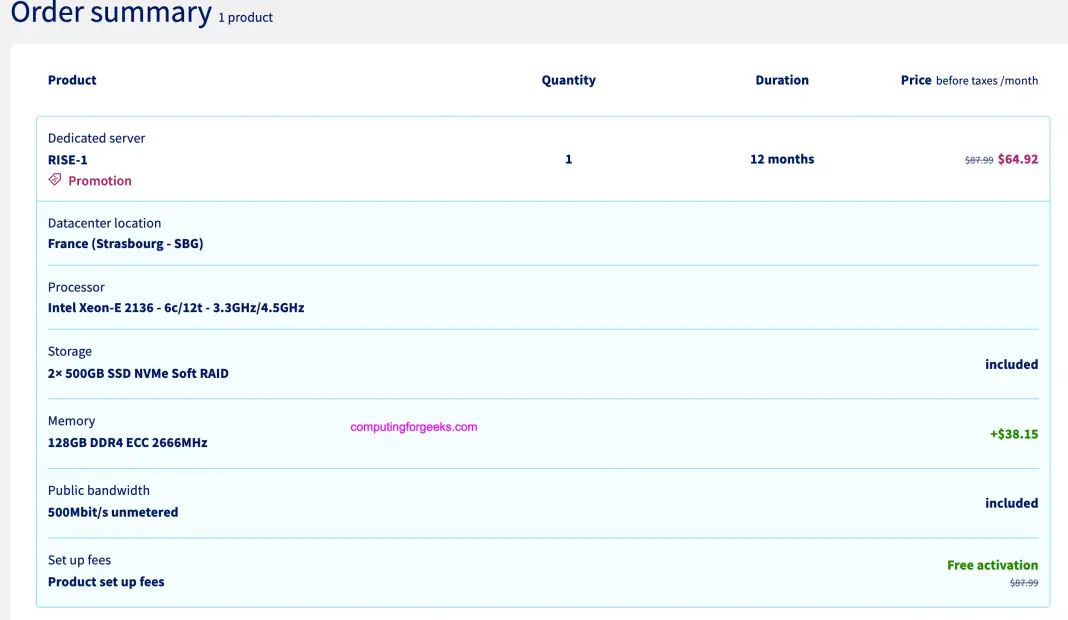The width and height of the screenshot is (1068, 620).
Task: Click the Dedicated server label
Action: click(x=96, y=138)
